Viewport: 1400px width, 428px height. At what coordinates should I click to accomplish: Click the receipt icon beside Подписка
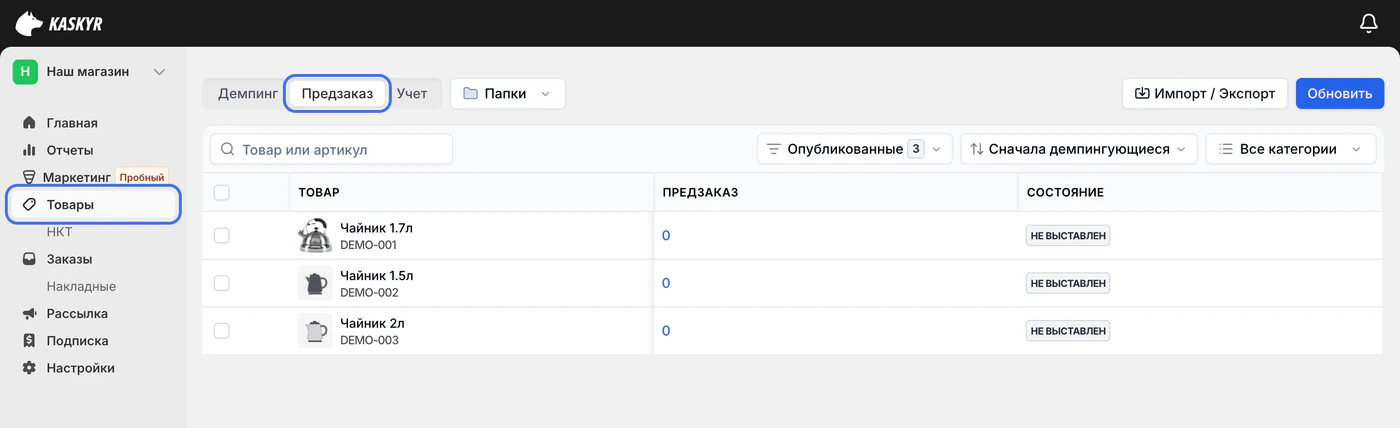pyautogui.click(x=29, y=340)
